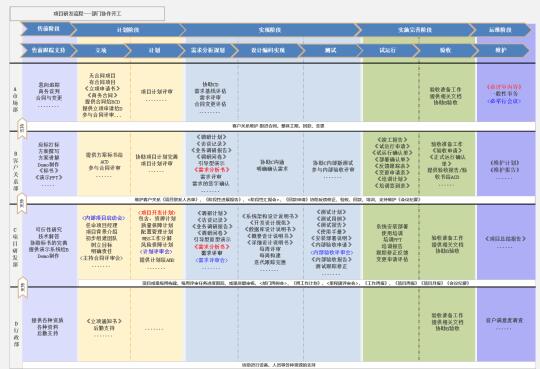Click the 试运行 step chevron
This screenshot has width=540, height=369.
[x=387, y=50]
